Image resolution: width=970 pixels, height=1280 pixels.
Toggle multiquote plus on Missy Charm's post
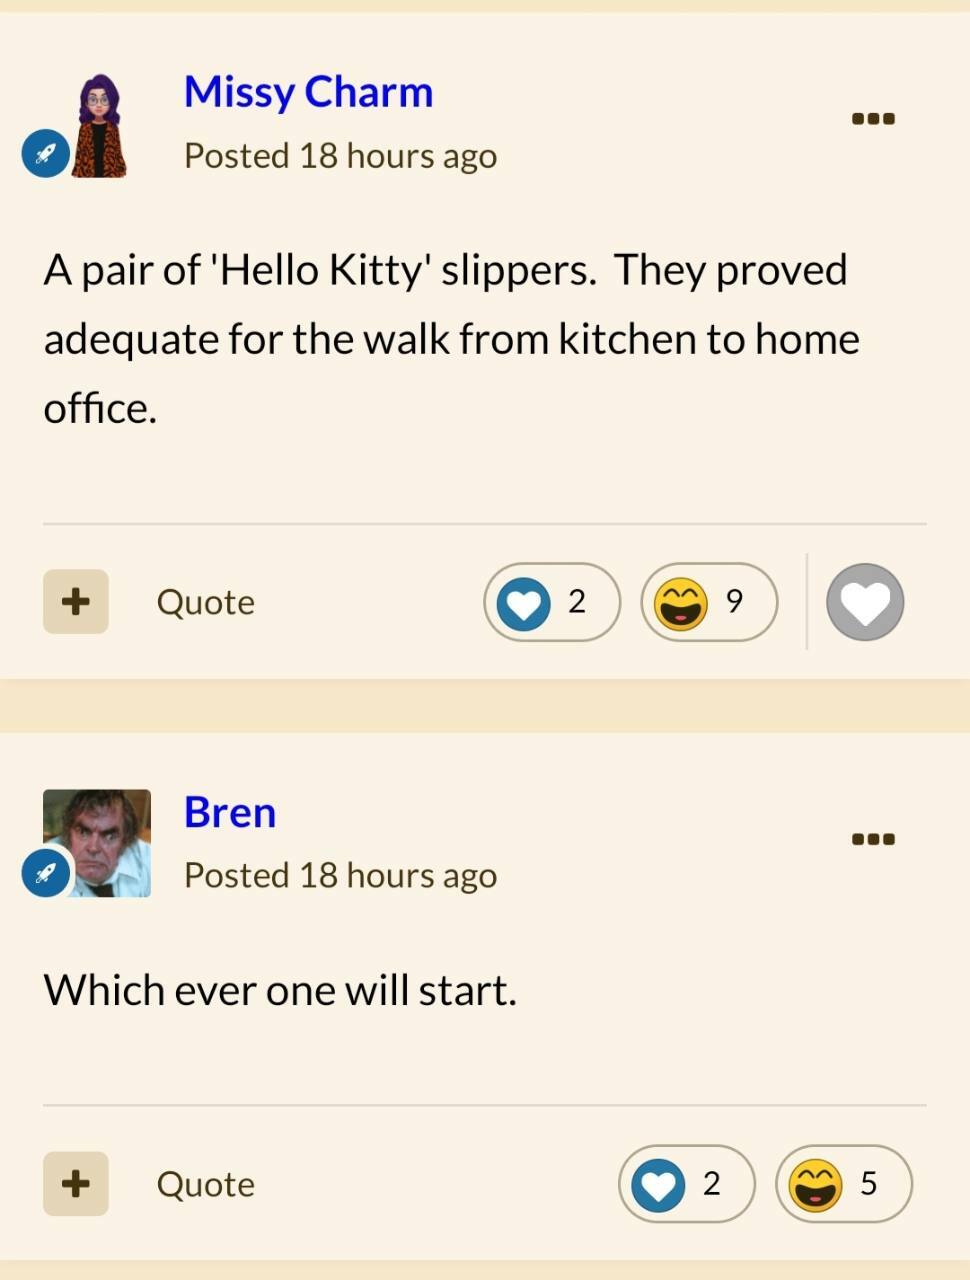pos(75,601)
